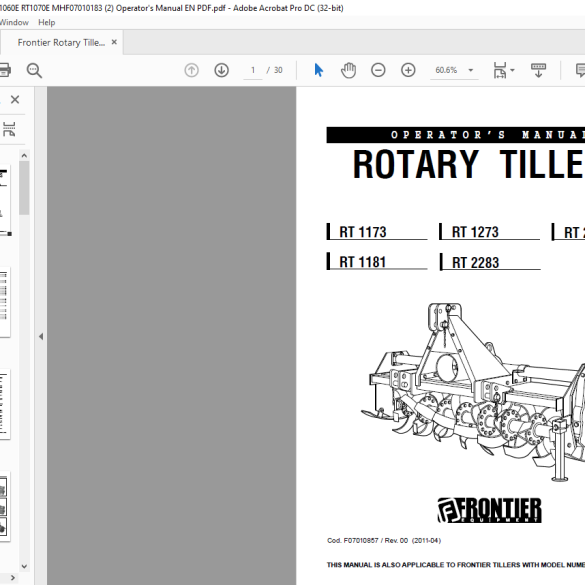
Task: Click the page number input field
Action: coord(253,70)
